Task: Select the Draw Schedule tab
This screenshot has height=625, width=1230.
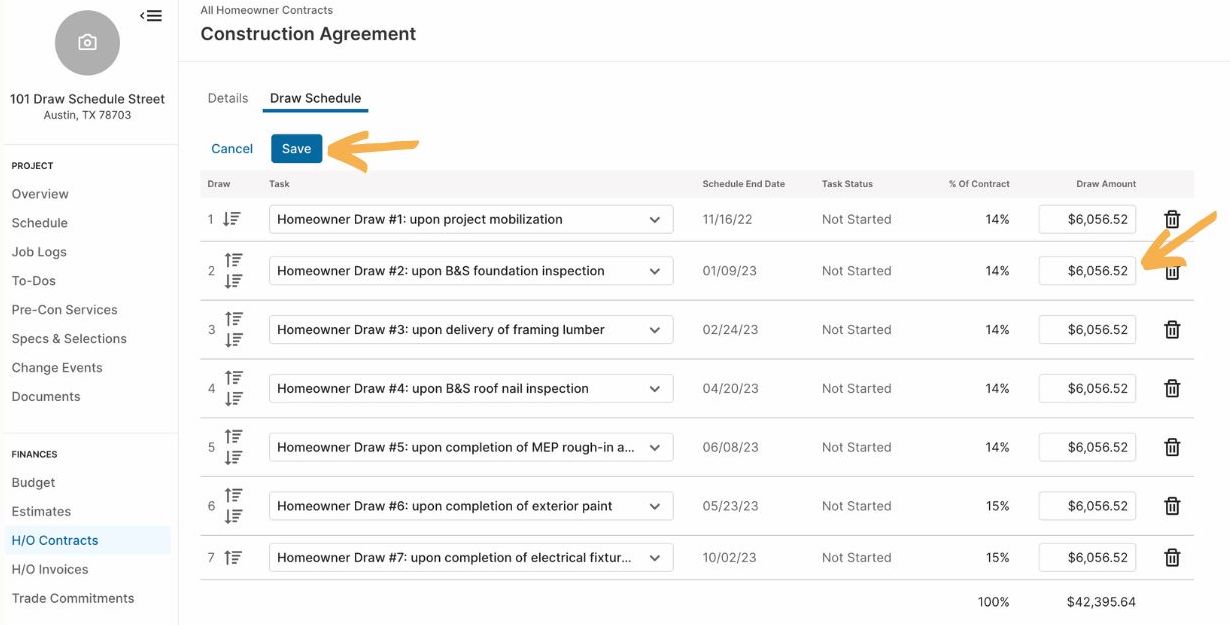Action: (316, 98)
